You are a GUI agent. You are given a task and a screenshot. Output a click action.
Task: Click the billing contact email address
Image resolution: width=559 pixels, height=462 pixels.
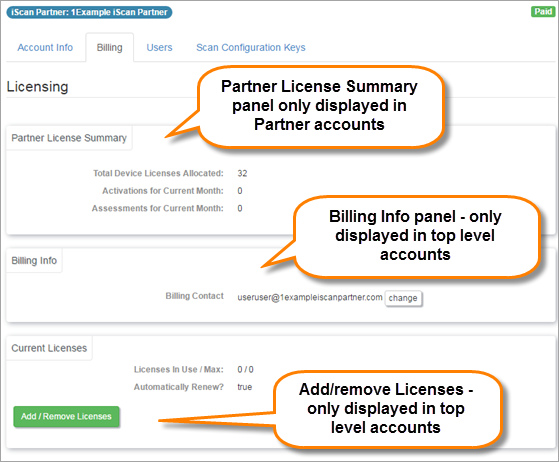(x=310, y=297)
